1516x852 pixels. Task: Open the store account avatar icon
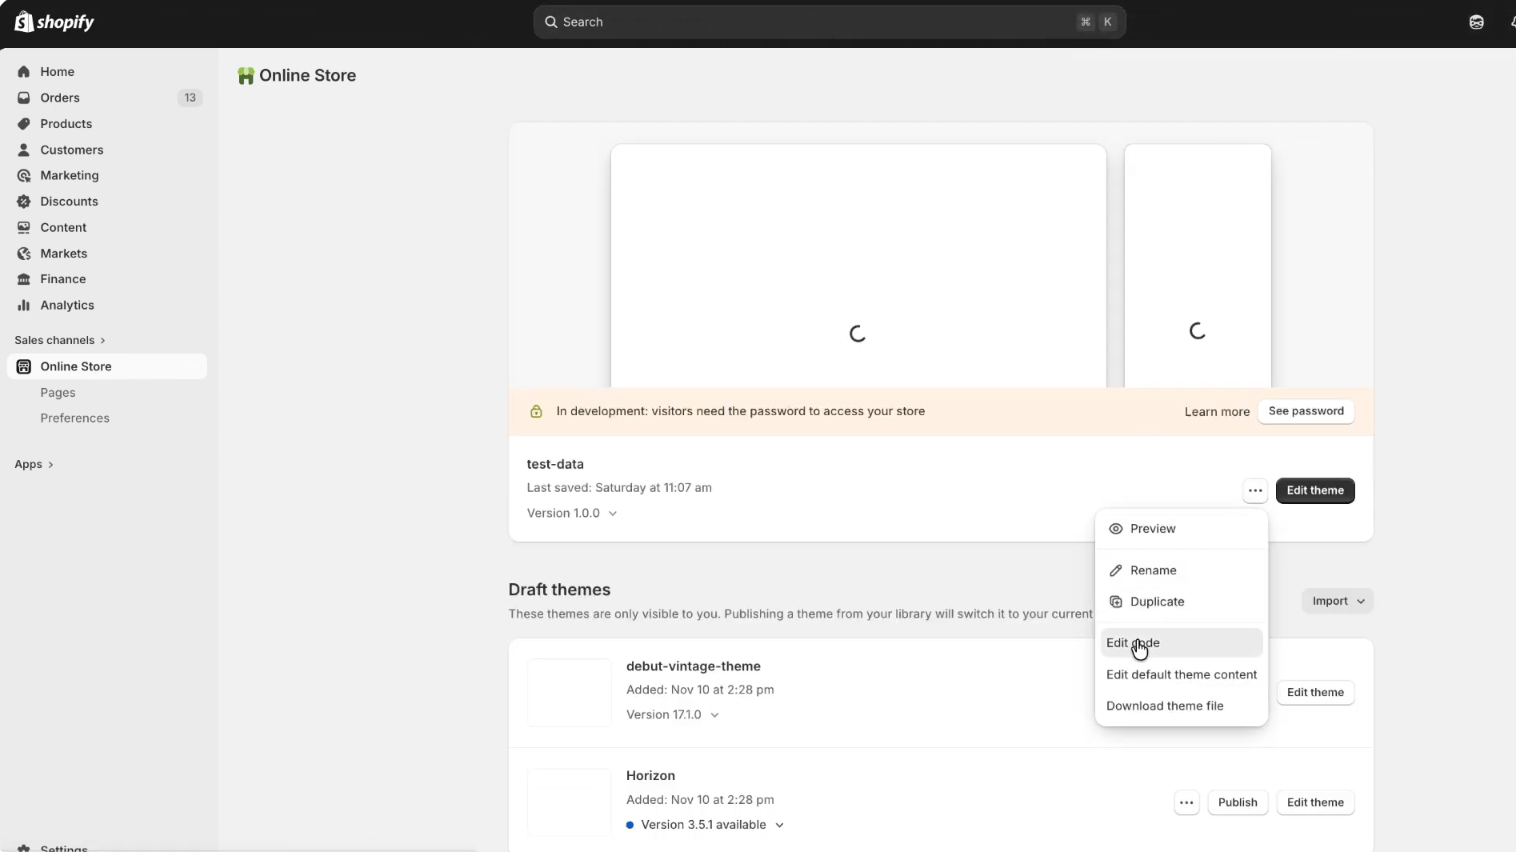point(1476,22)
